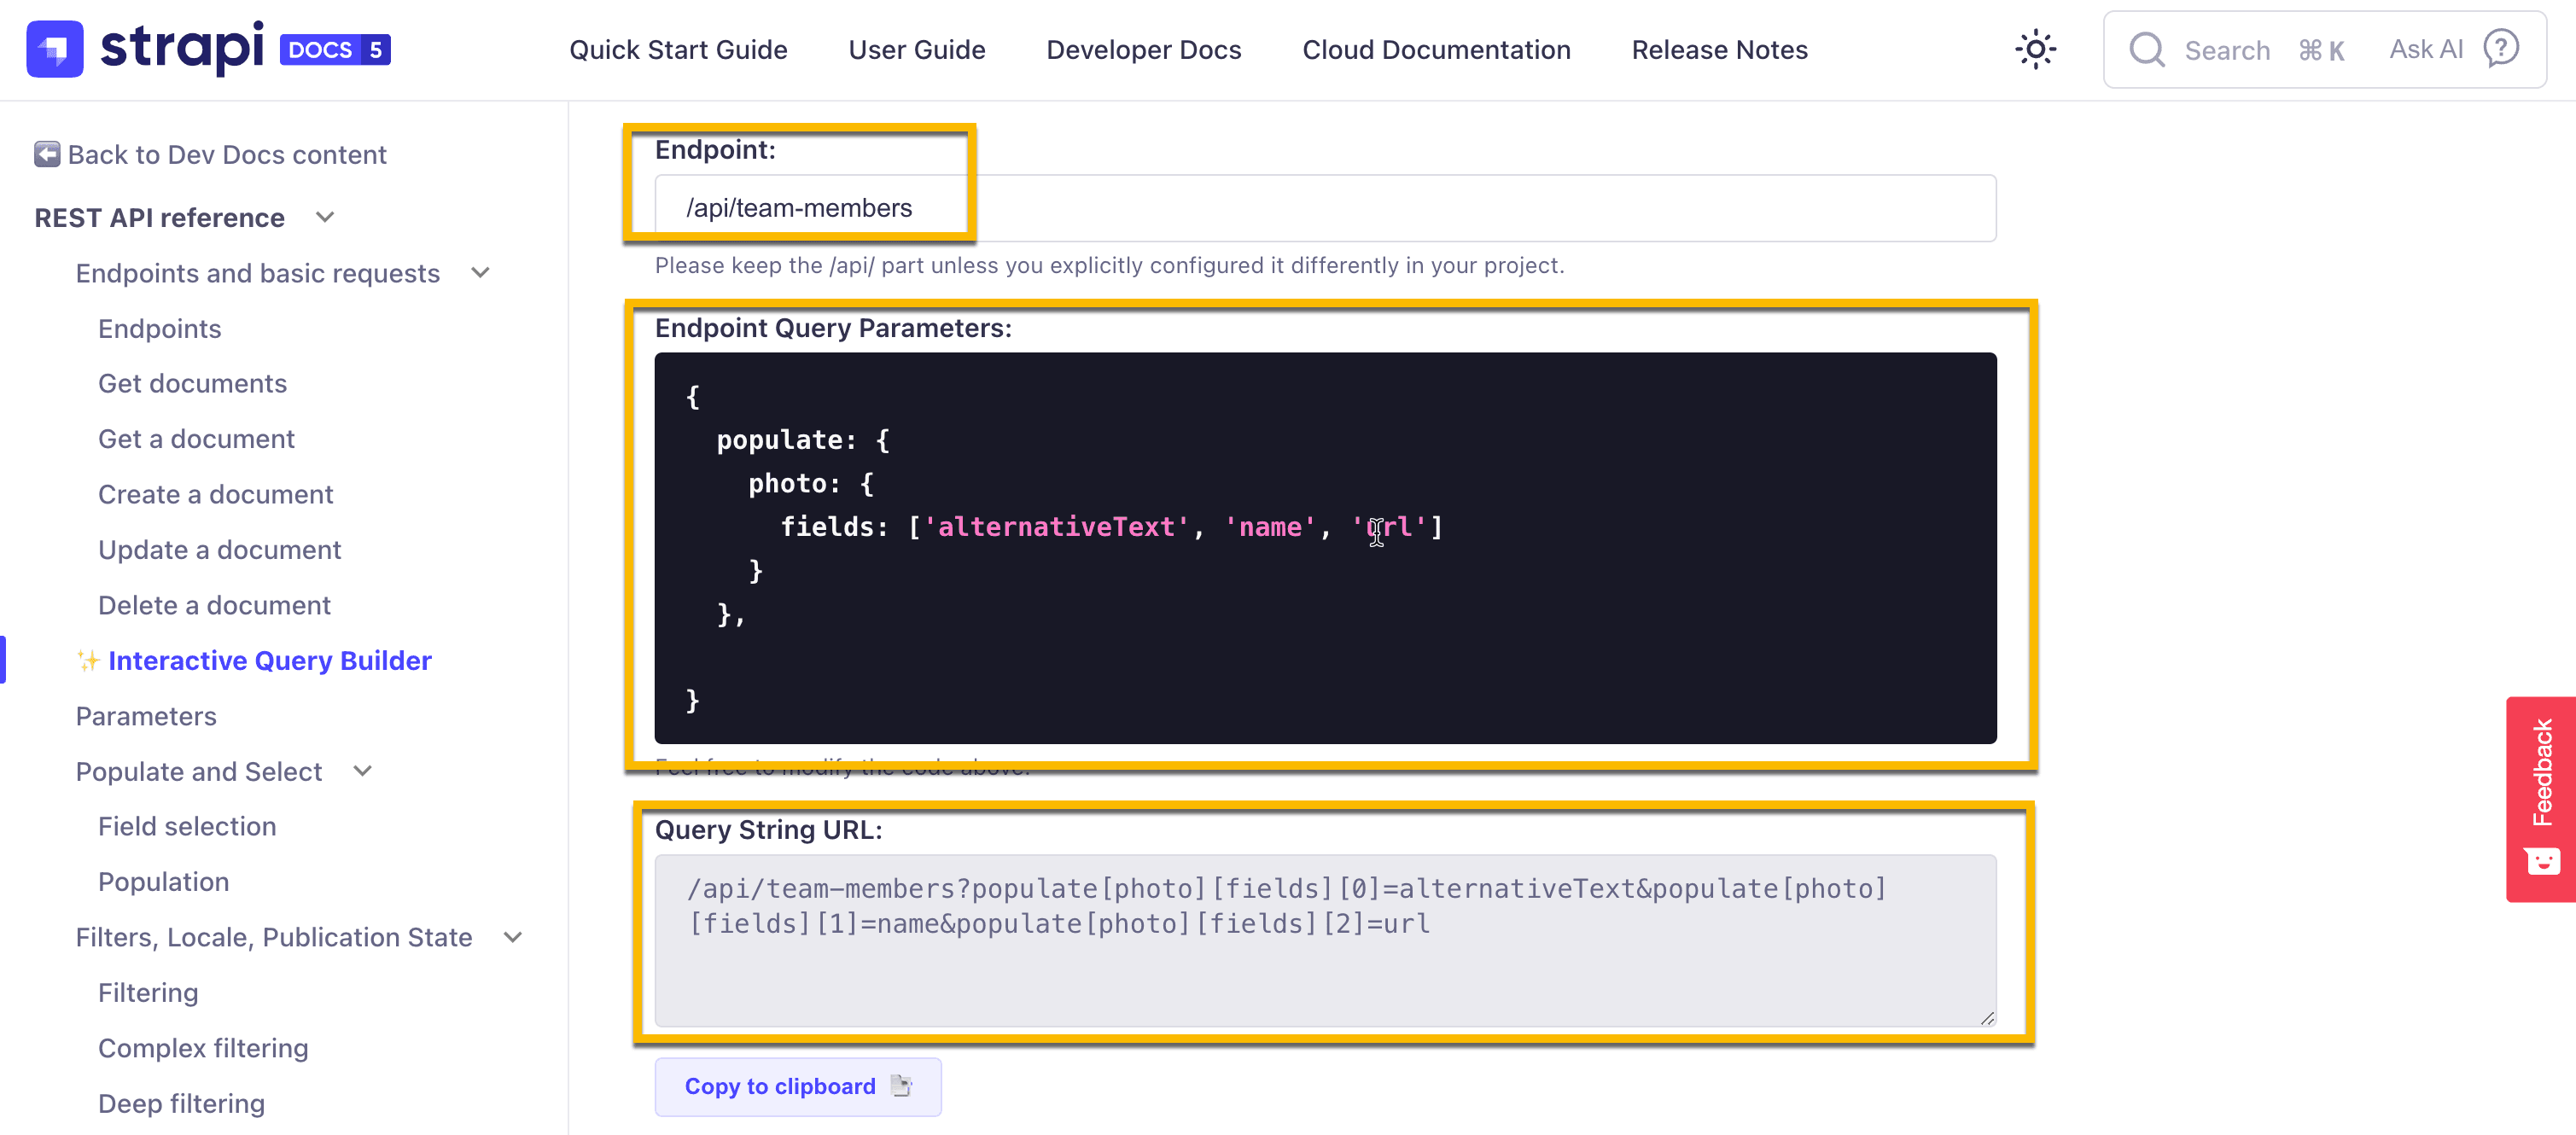Viewport: 2576px width, 1135px height.
Task: Click the sparkle icon beside Interactive Query Builder
Action: click(x=88, y=660)
